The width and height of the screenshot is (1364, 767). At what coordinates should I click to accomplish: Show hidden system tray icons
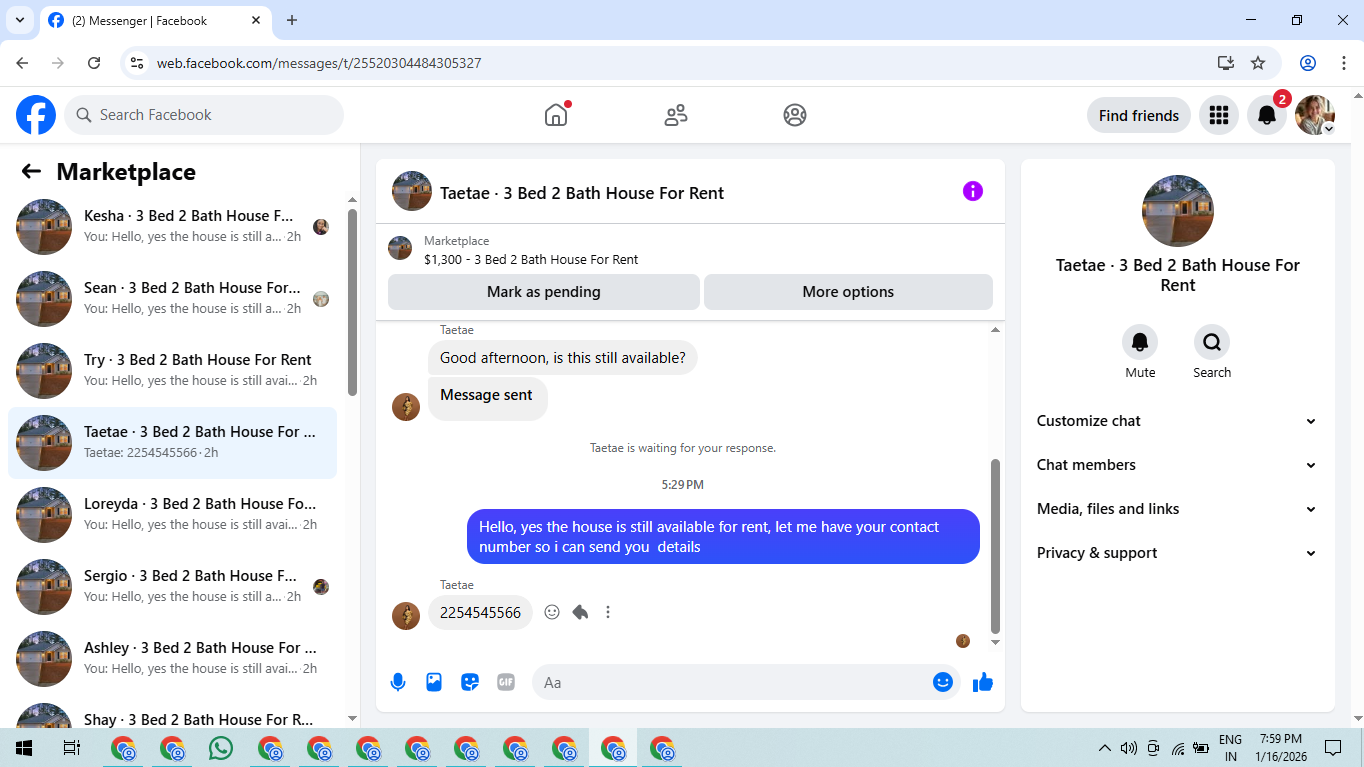point(1104,748)
